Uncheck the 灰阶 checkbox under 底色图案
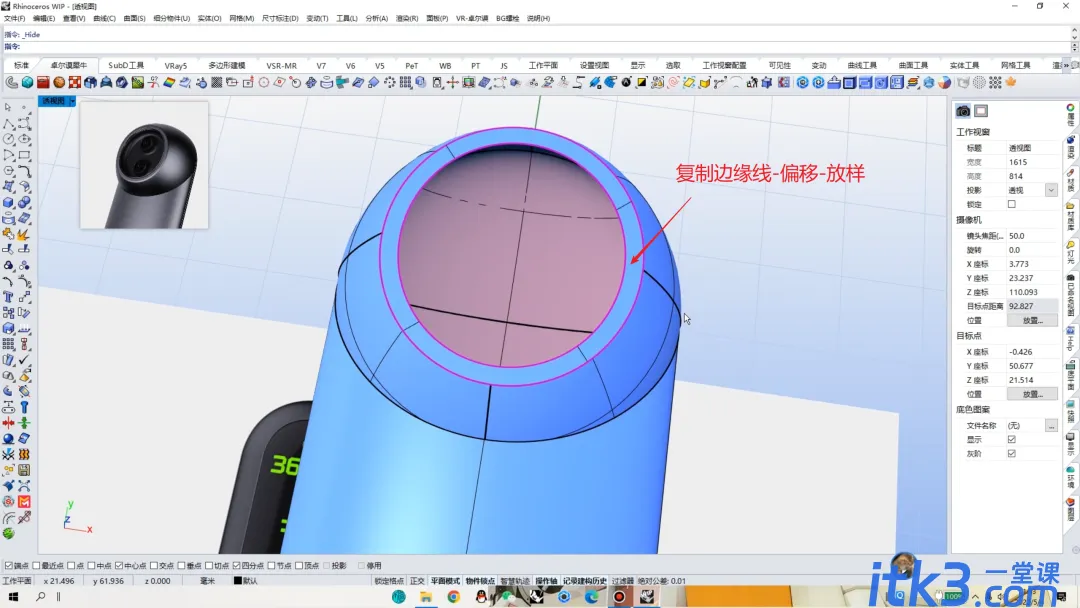This screenshot has width=1080, height=608. click(x=1011, y=454)
